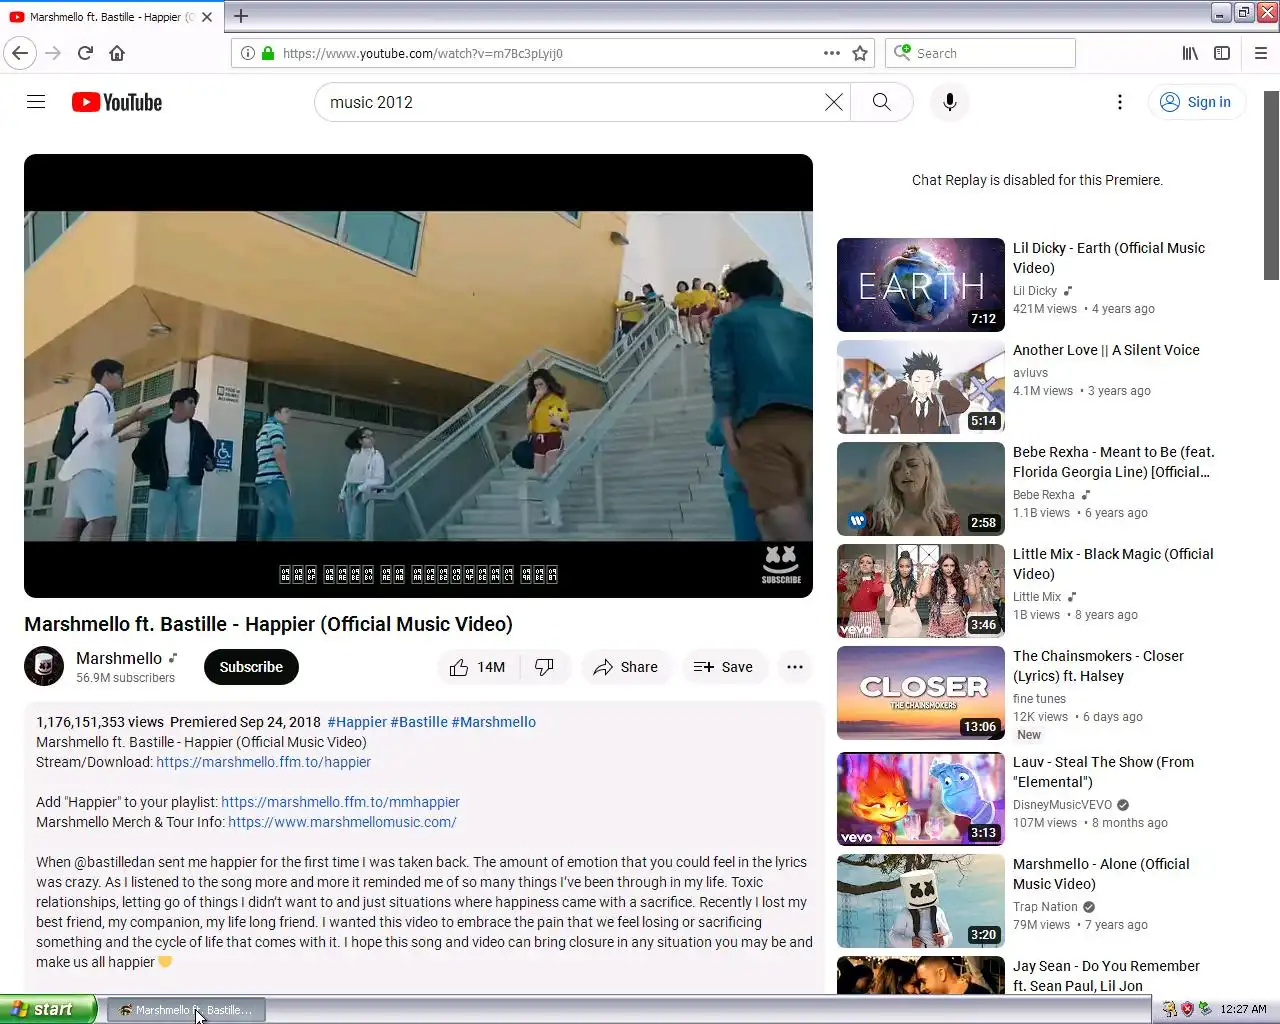Screen dimensions: 1280x1024
Task: Clear the search box with X icon
Action: tap(834, 102)
